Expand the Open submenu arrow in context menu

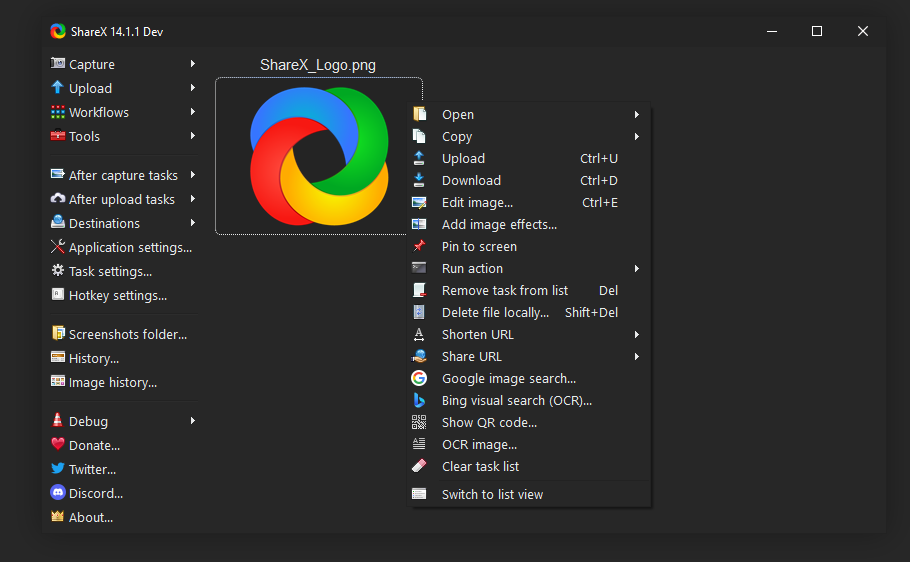[x=637, y=114]
